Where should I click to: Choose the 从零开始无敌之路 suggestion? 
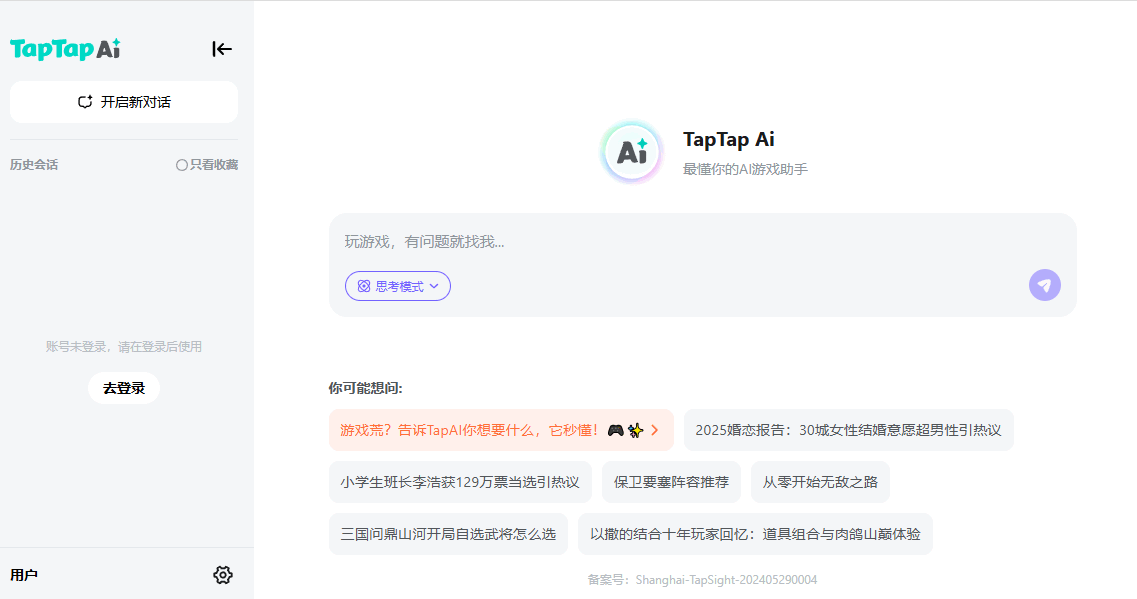pos(820,482)
